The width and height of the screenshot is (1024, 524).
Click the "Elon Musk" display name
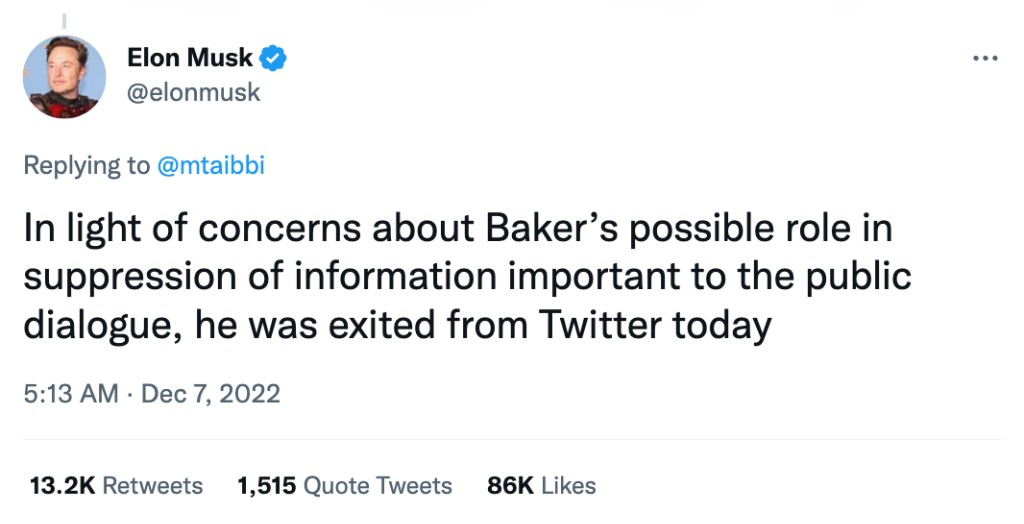pos(190,58)
